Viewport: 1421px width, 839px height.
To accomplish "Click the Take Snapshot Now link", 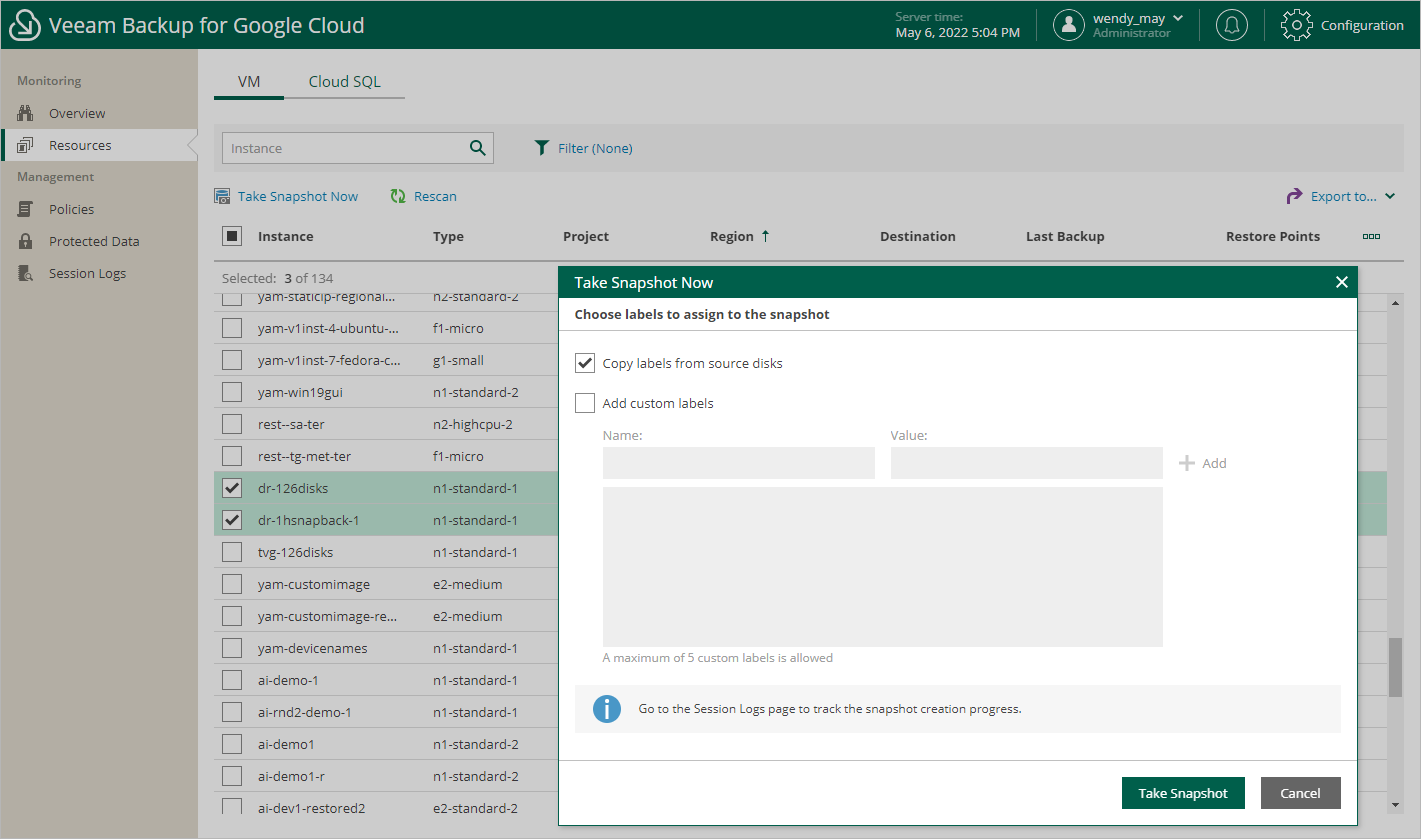I will (298, 196).
